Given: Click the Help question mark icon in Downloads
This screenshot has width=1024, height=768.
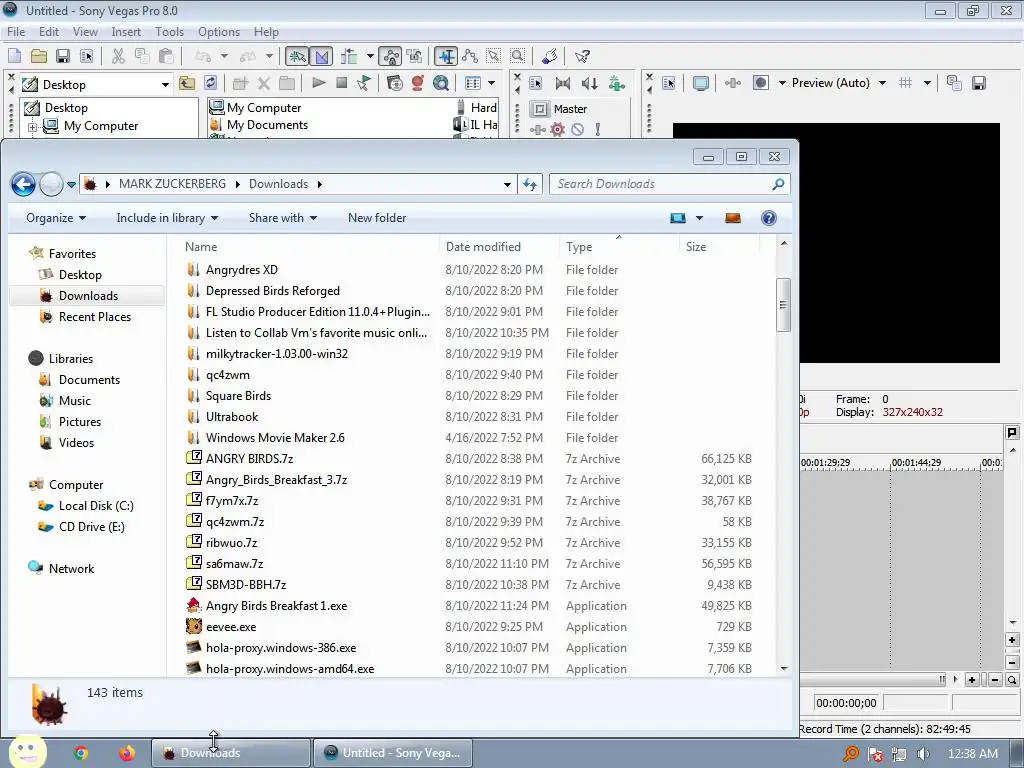Looking at the screenshot, I should point(769,218).
